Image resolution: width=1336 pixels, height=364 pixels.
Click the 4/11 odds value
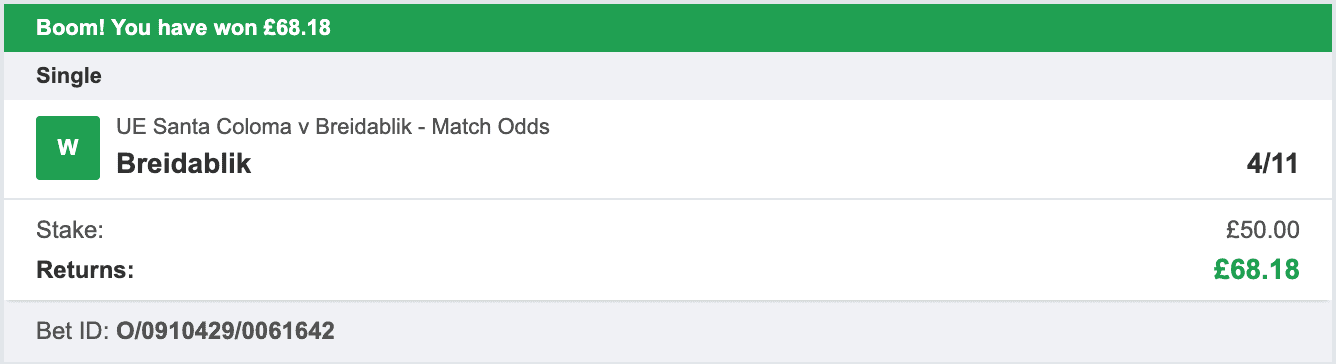click(x=1271, y=163)
